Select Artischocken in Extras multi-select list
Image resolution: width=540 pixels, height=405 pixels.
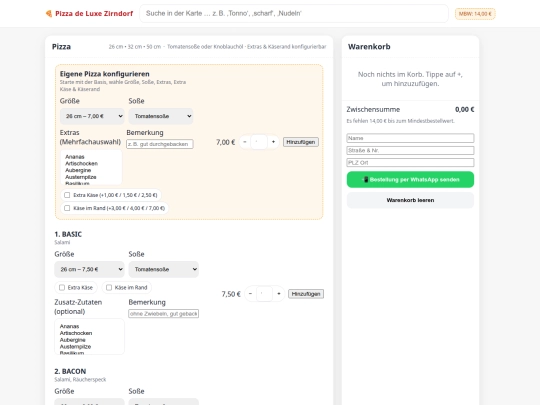click(x=81, y=164)
